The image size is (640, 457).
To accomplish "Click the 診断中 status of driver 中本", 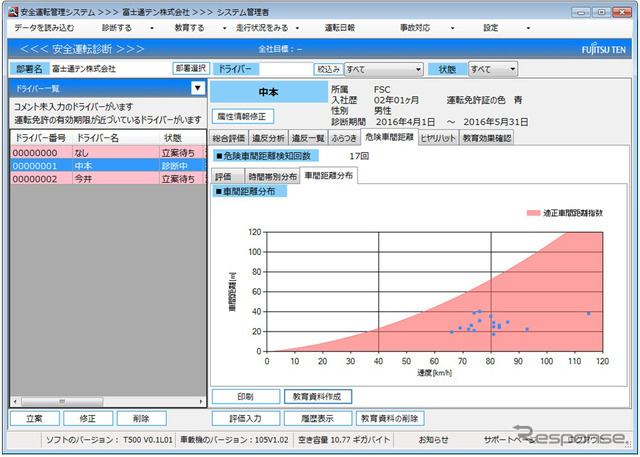I will coord(174,166).
